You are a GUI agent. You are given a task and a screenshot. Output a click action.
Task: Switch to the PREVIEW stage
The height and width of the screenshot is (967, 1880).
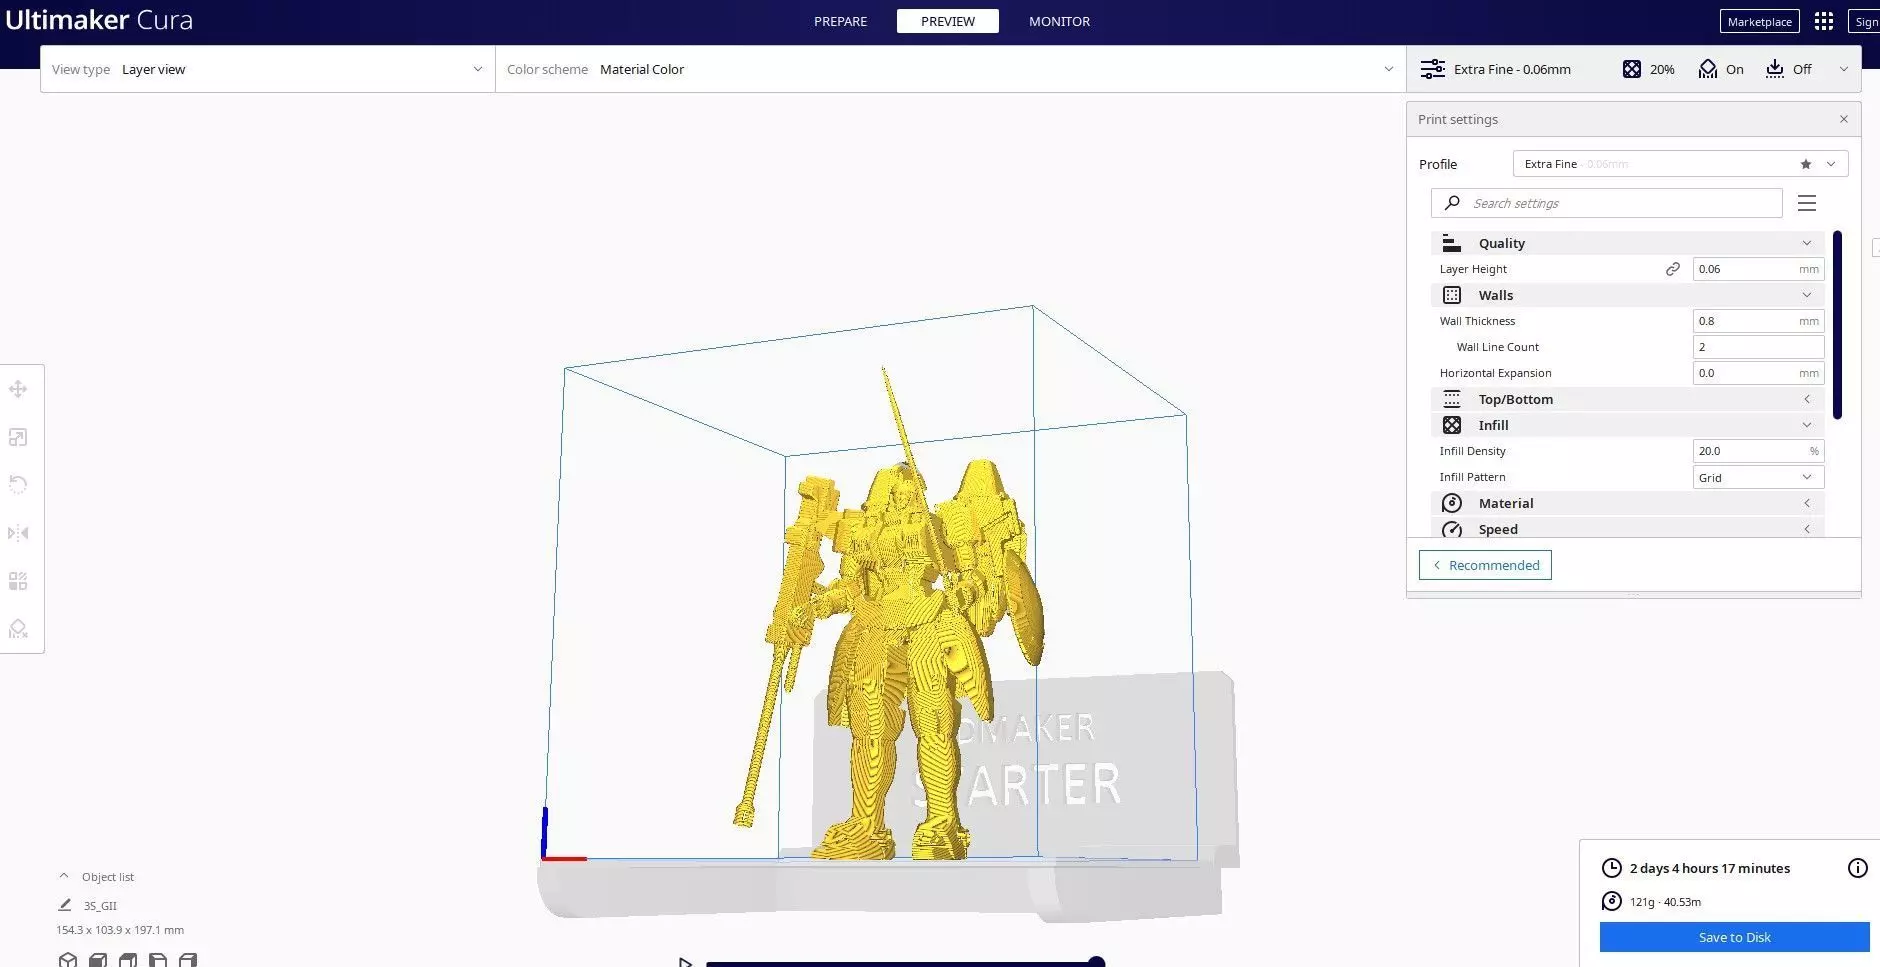948,21
